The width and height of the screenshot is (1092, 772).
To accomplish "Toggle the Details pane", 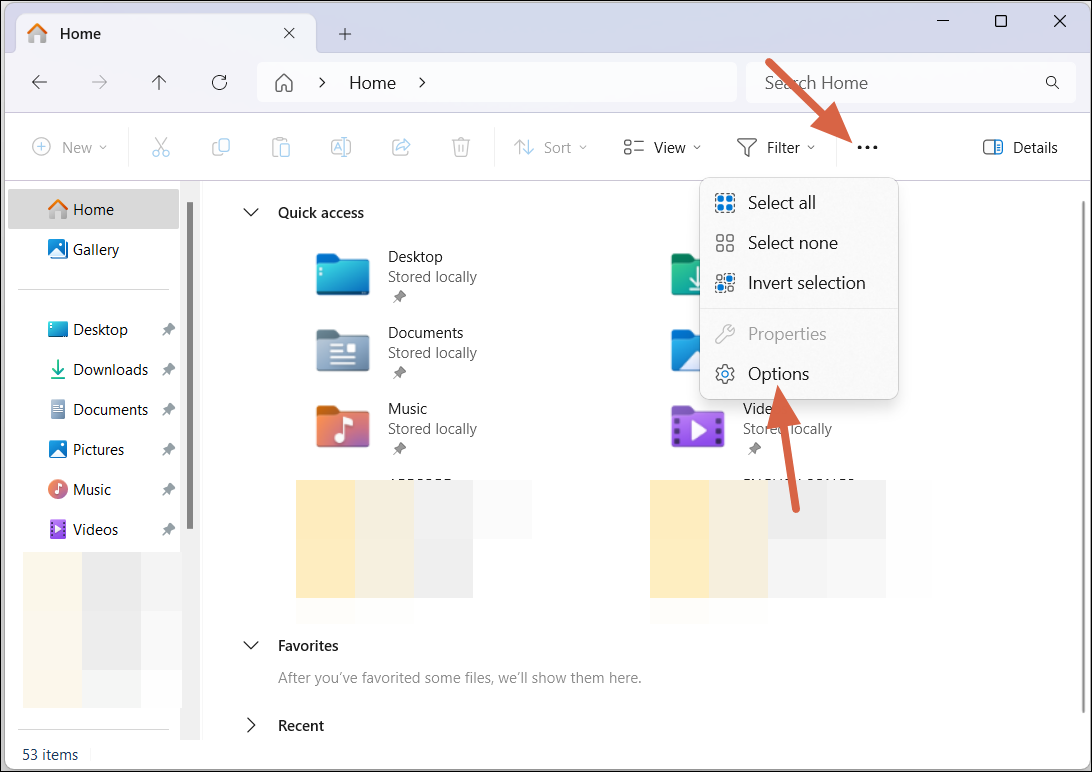I will tap(1020, 147).
